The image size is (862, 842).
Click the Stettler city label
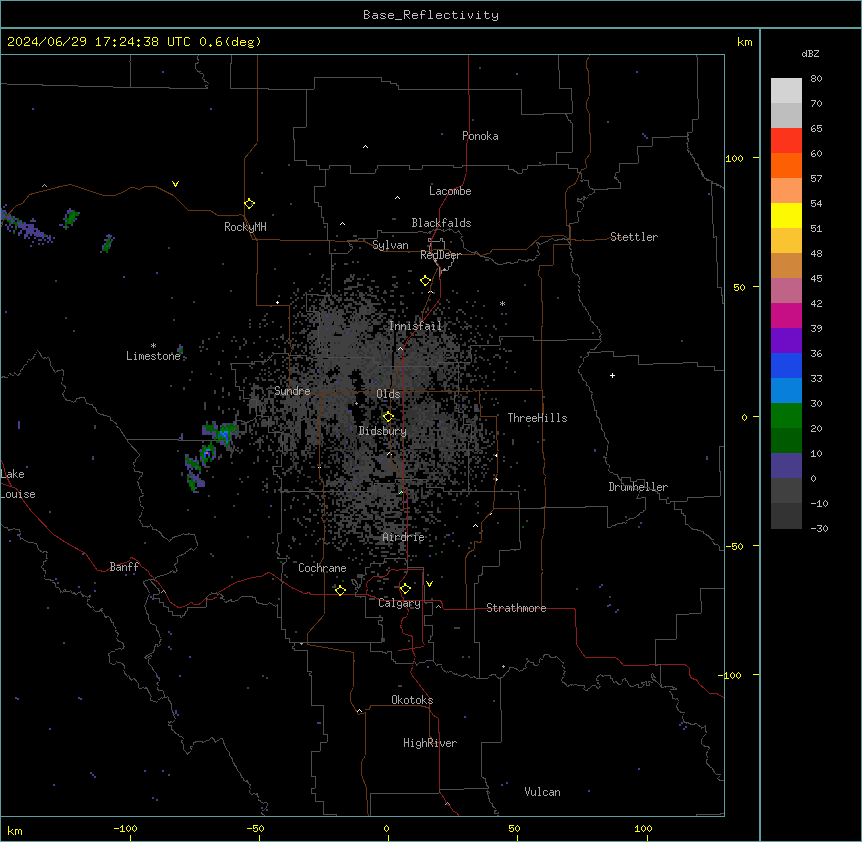pos(634,237)
